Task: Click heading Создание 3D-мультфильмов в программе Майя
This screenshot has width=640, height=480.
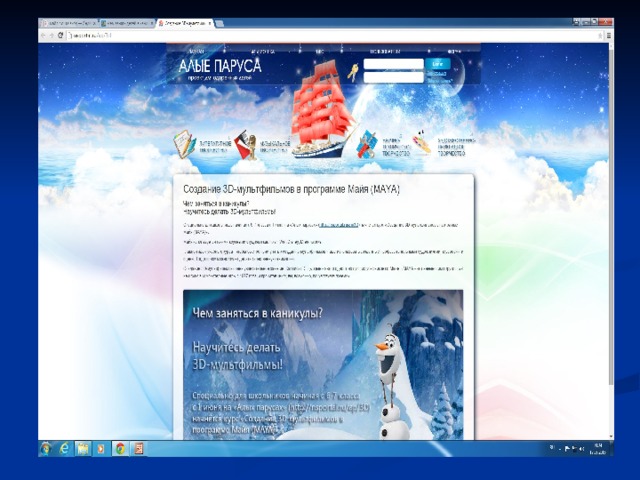Action: [291, 189]
